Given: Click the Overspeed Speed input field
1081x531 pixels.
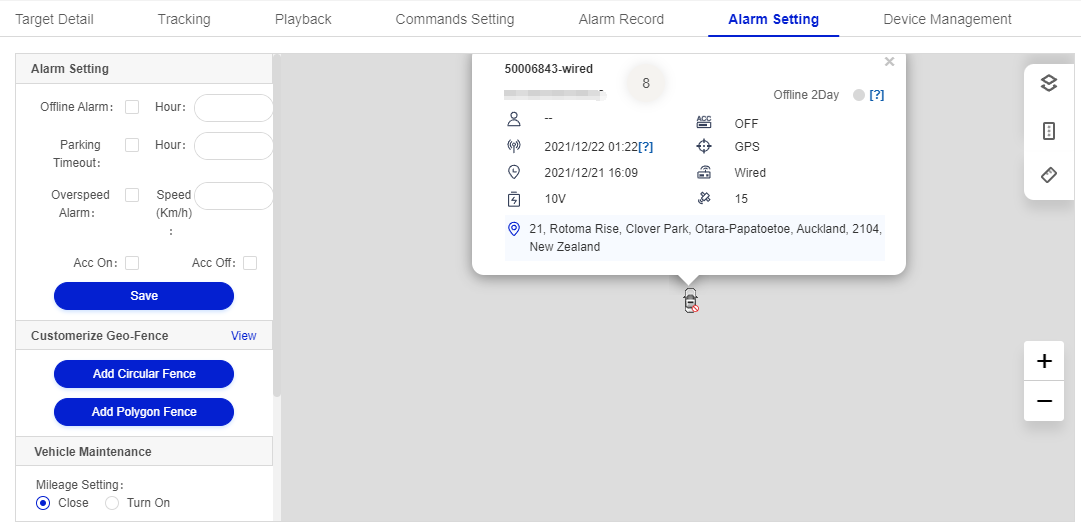Looking at the screenshot, I should (233, 196).
